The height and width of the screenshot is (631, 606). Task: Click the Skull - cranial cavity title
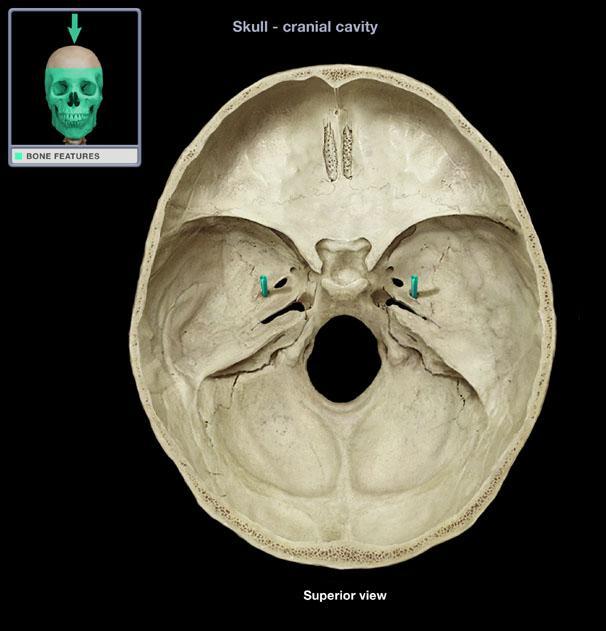[305, 27]
